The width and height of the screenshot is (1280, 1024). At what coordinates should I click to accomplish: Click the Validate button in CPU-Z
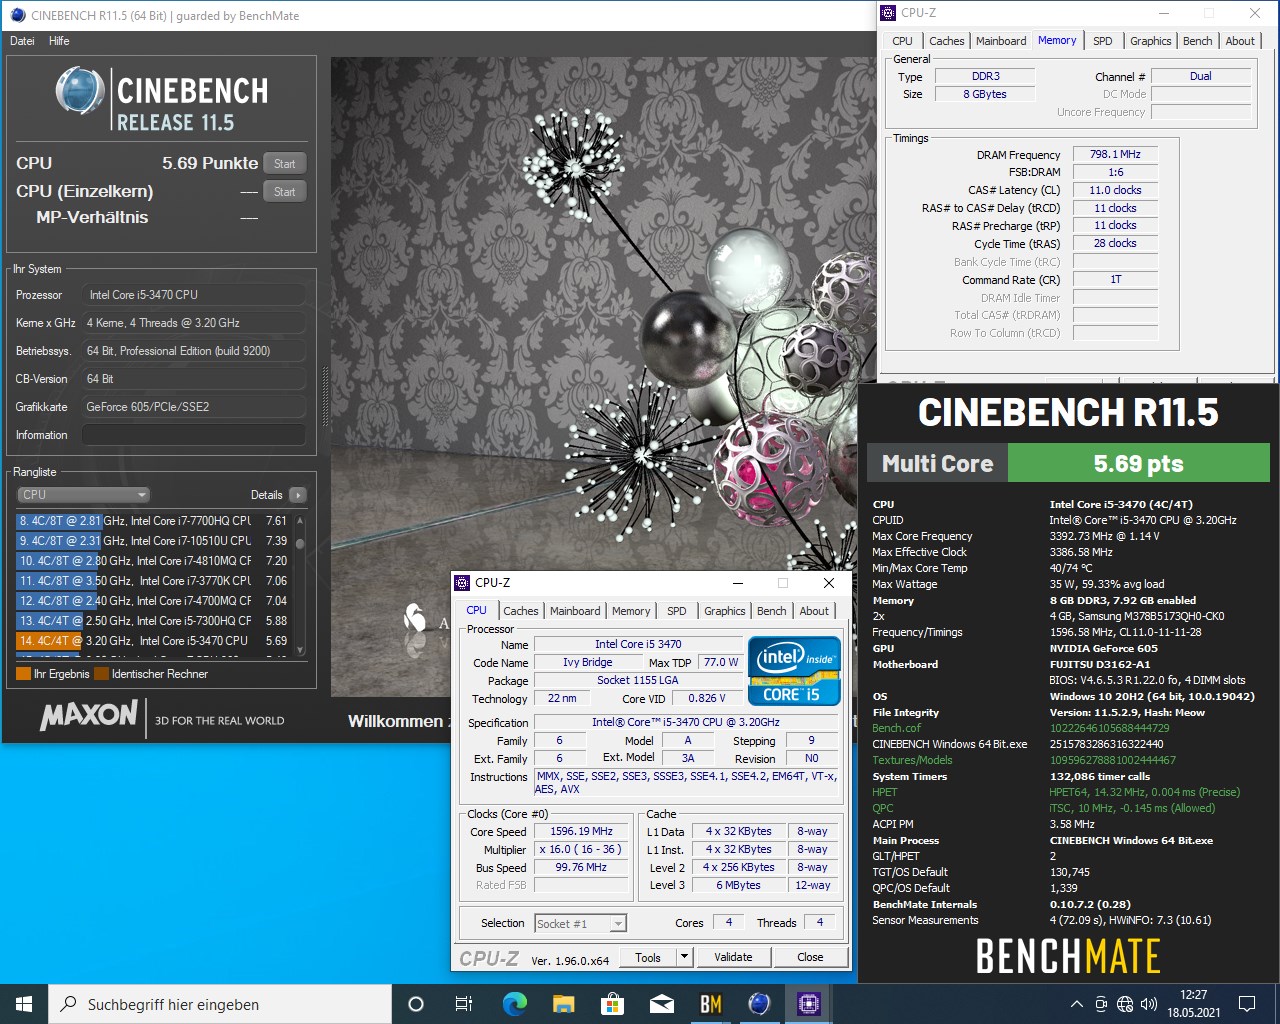[733, 957]
